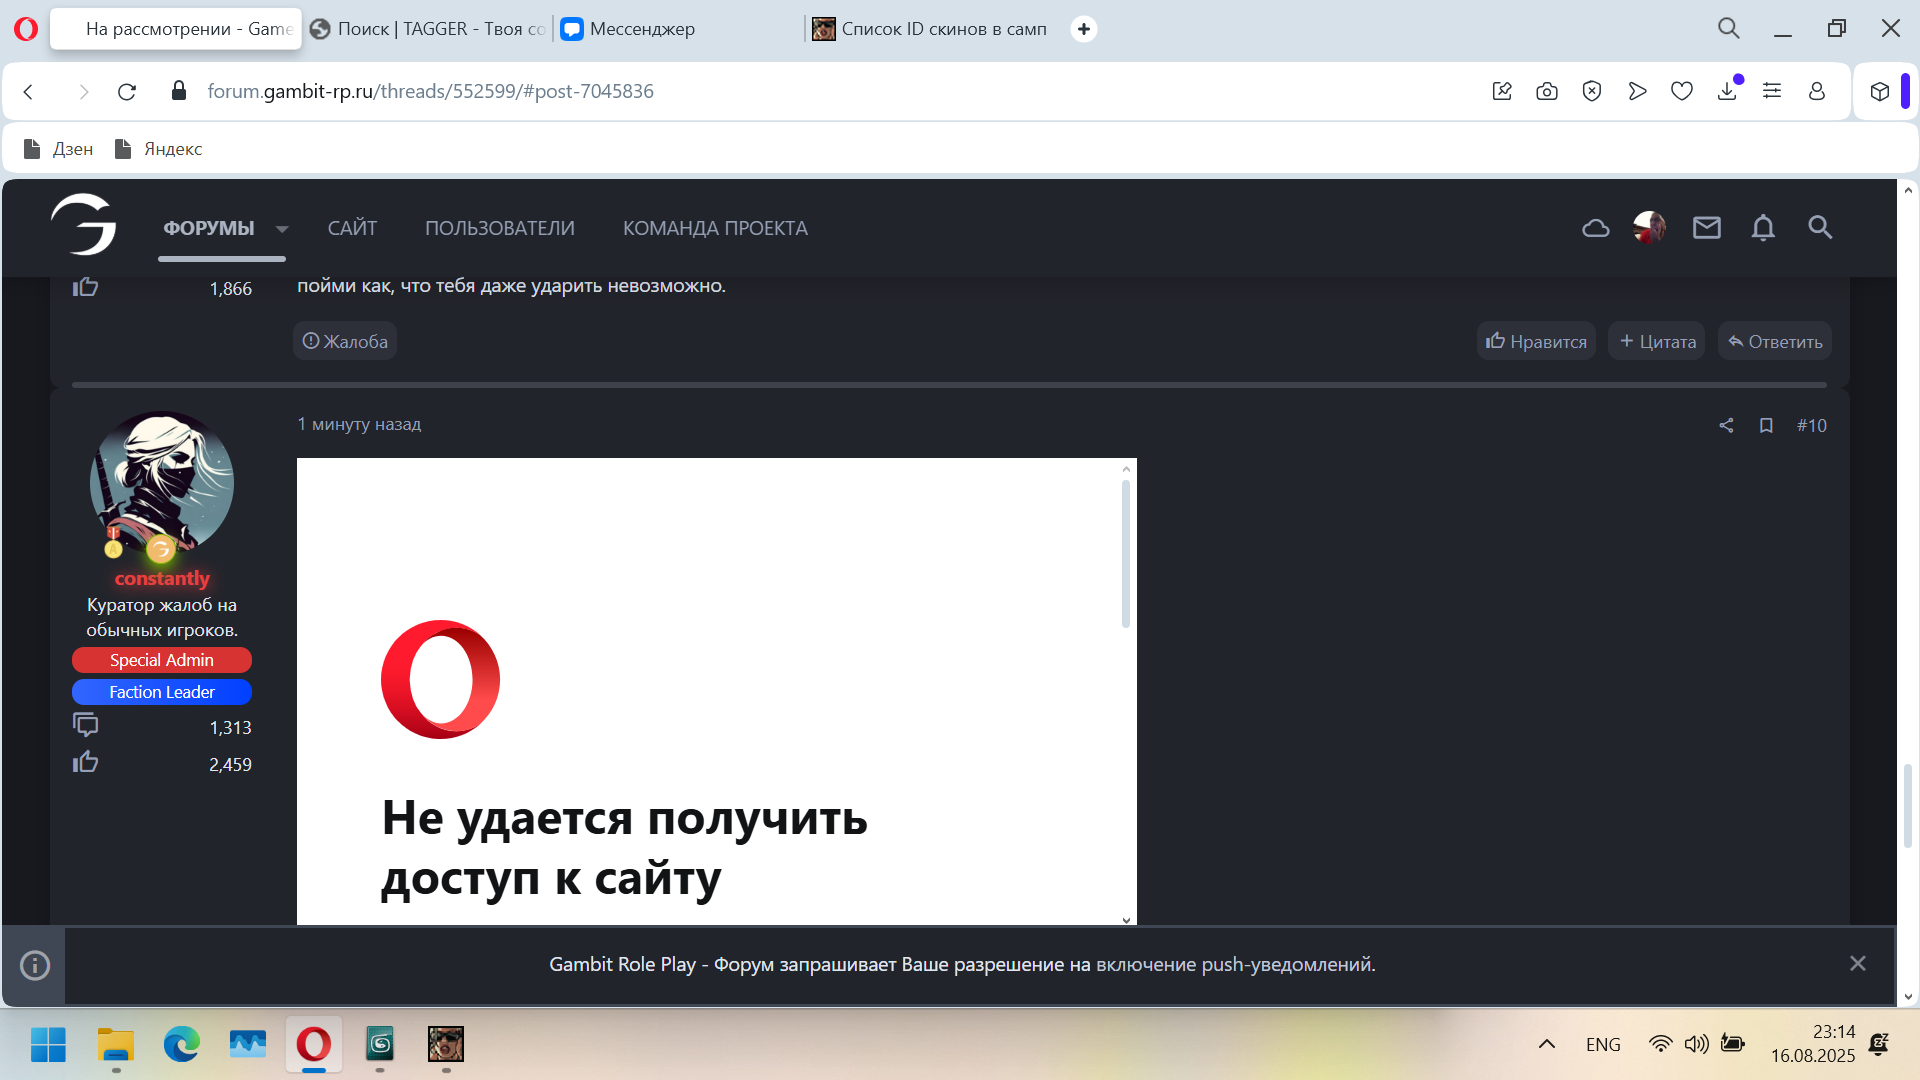The height and width of the screenshot is (1080, 1920).
Task: Expand hidden system tray icons chevron
Action: pyautogui.click(x=1546, y=1044)
